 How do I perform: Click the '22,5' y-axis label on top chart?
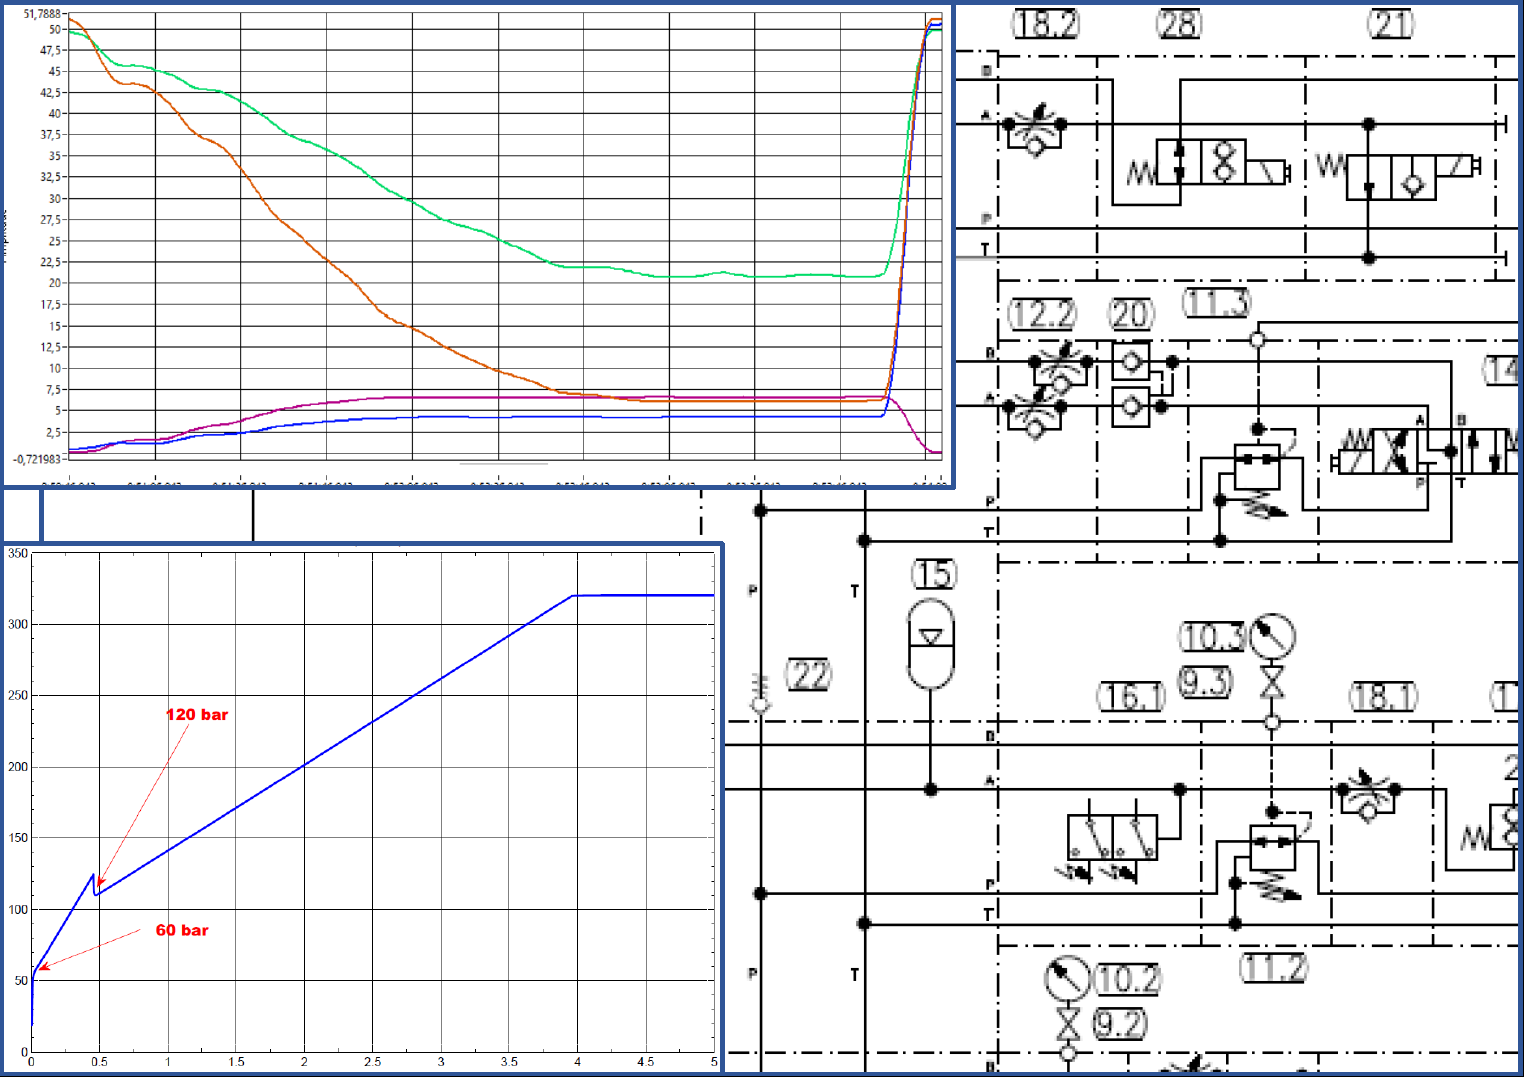point(51,262)
